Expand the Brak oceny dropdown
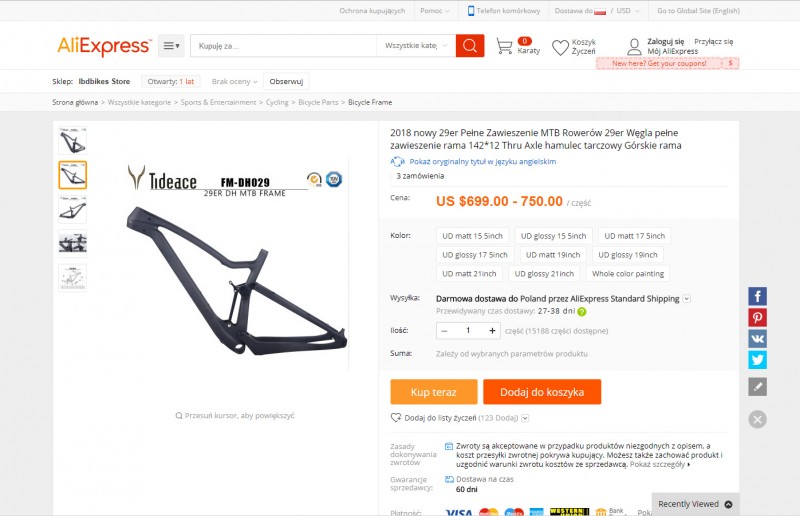 coord(234,82)
